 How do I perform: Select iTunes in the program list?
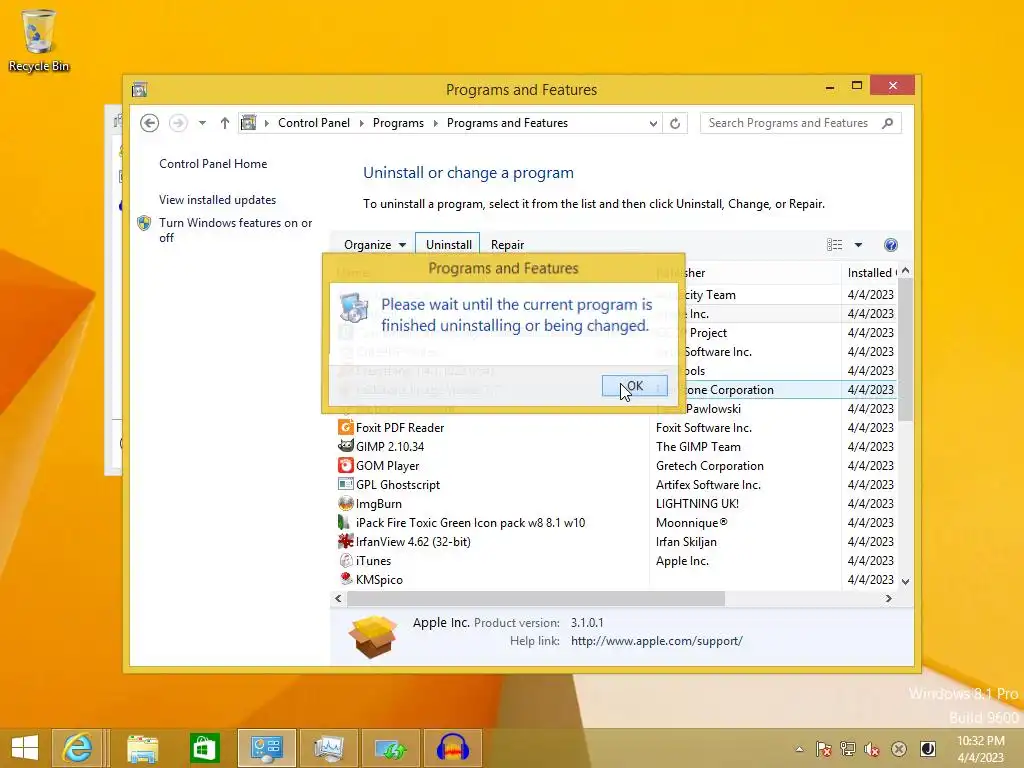[x=615, y=560]
